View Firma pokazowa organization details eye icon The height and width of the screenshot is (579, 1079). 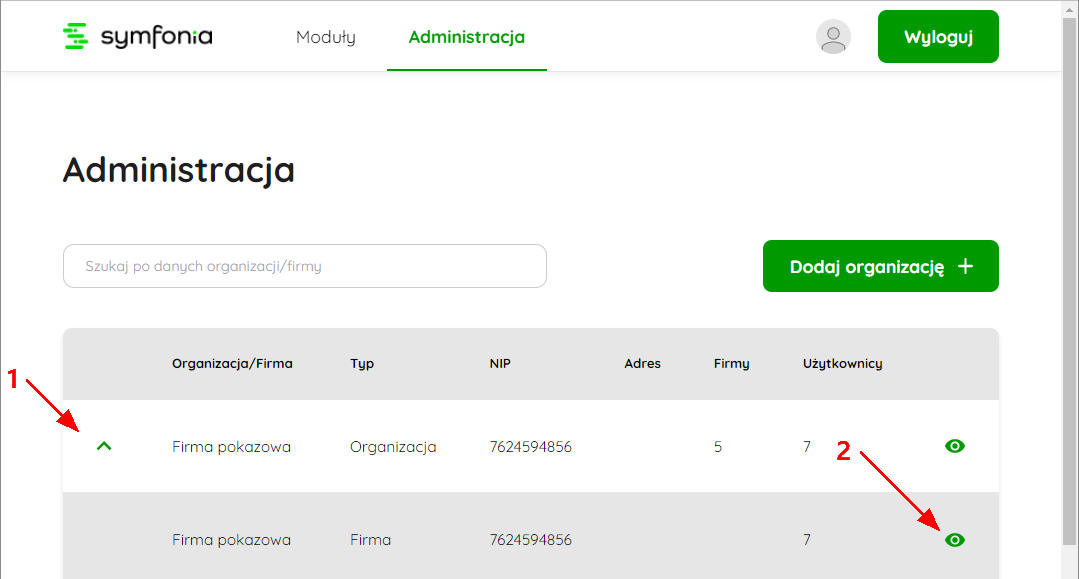[x=954, y=446]
